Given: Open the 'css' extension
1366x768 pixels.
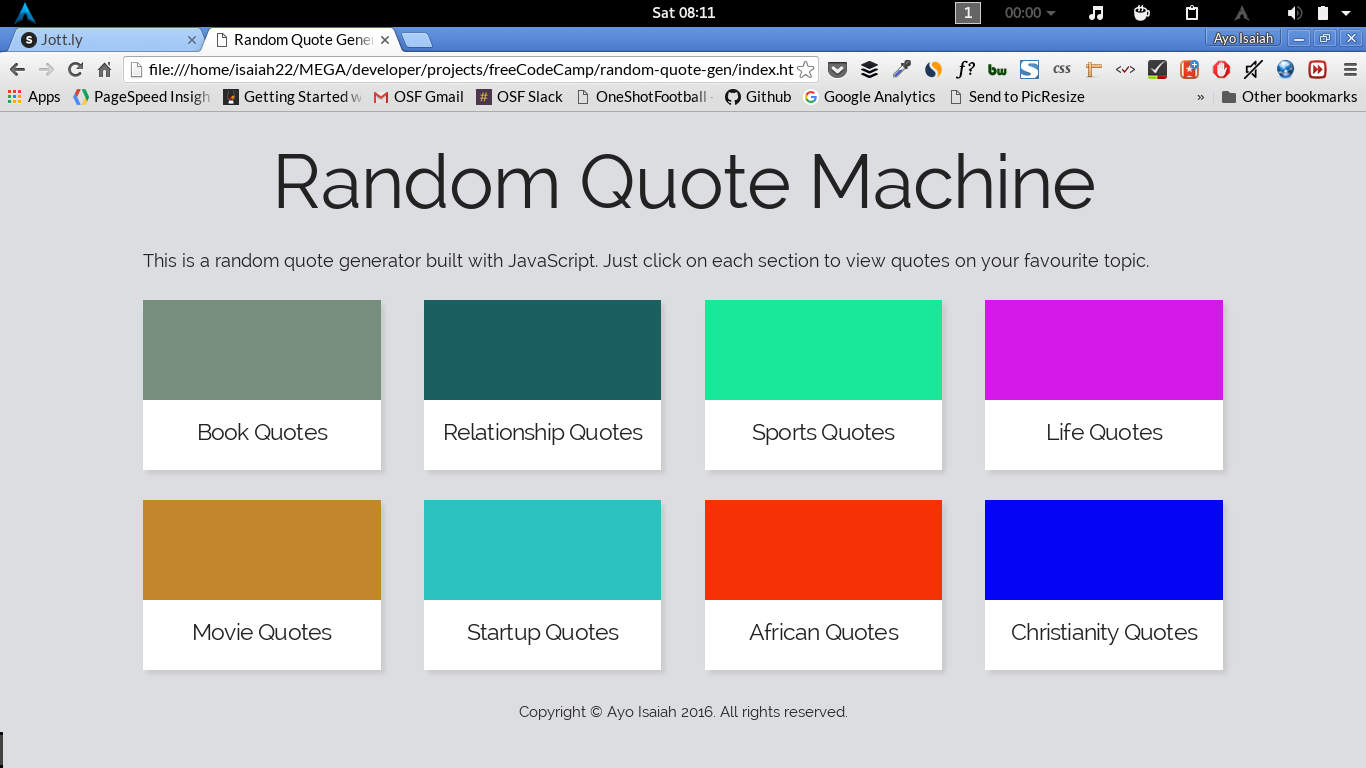Looking at the screenshot, I should coord(1061,69).
